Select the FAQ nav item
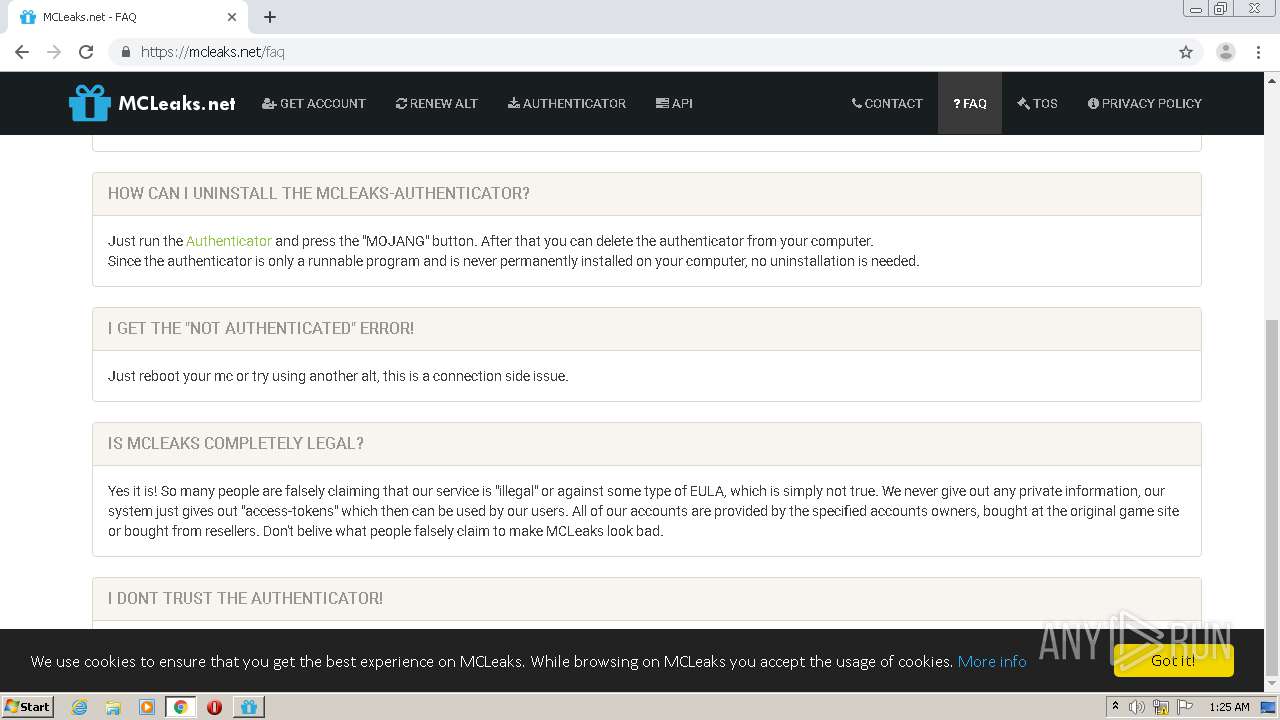Screen dimensions: 1280x720 [970, 103]
